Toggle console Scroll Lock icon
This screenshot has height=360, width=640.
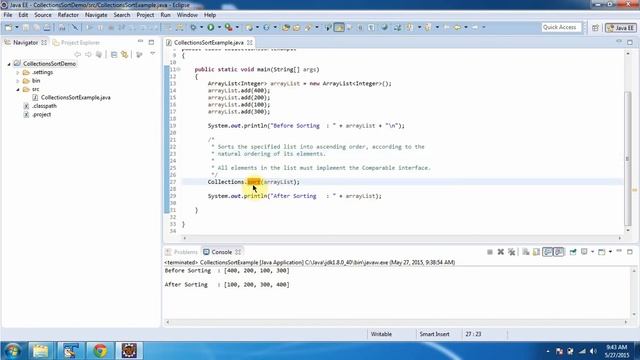(536, 252)
